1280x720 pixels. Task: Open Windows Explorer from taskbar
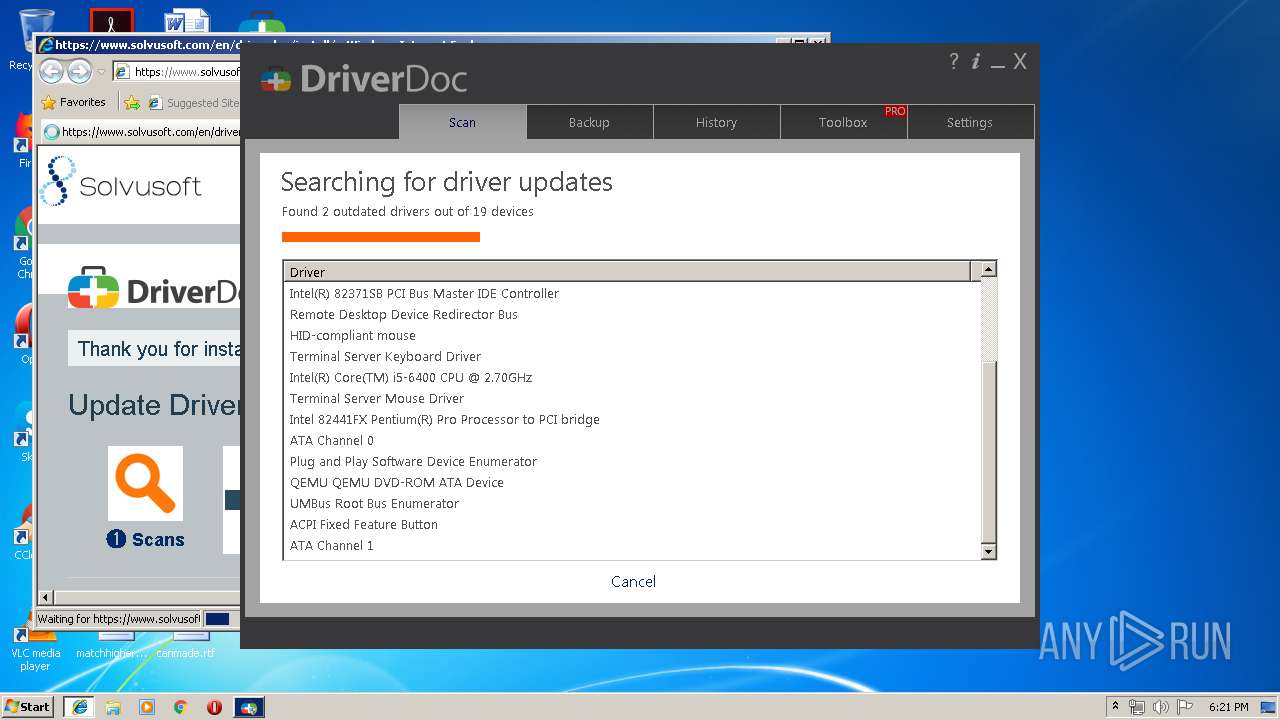pyautogui.click(x=113, y=707)
